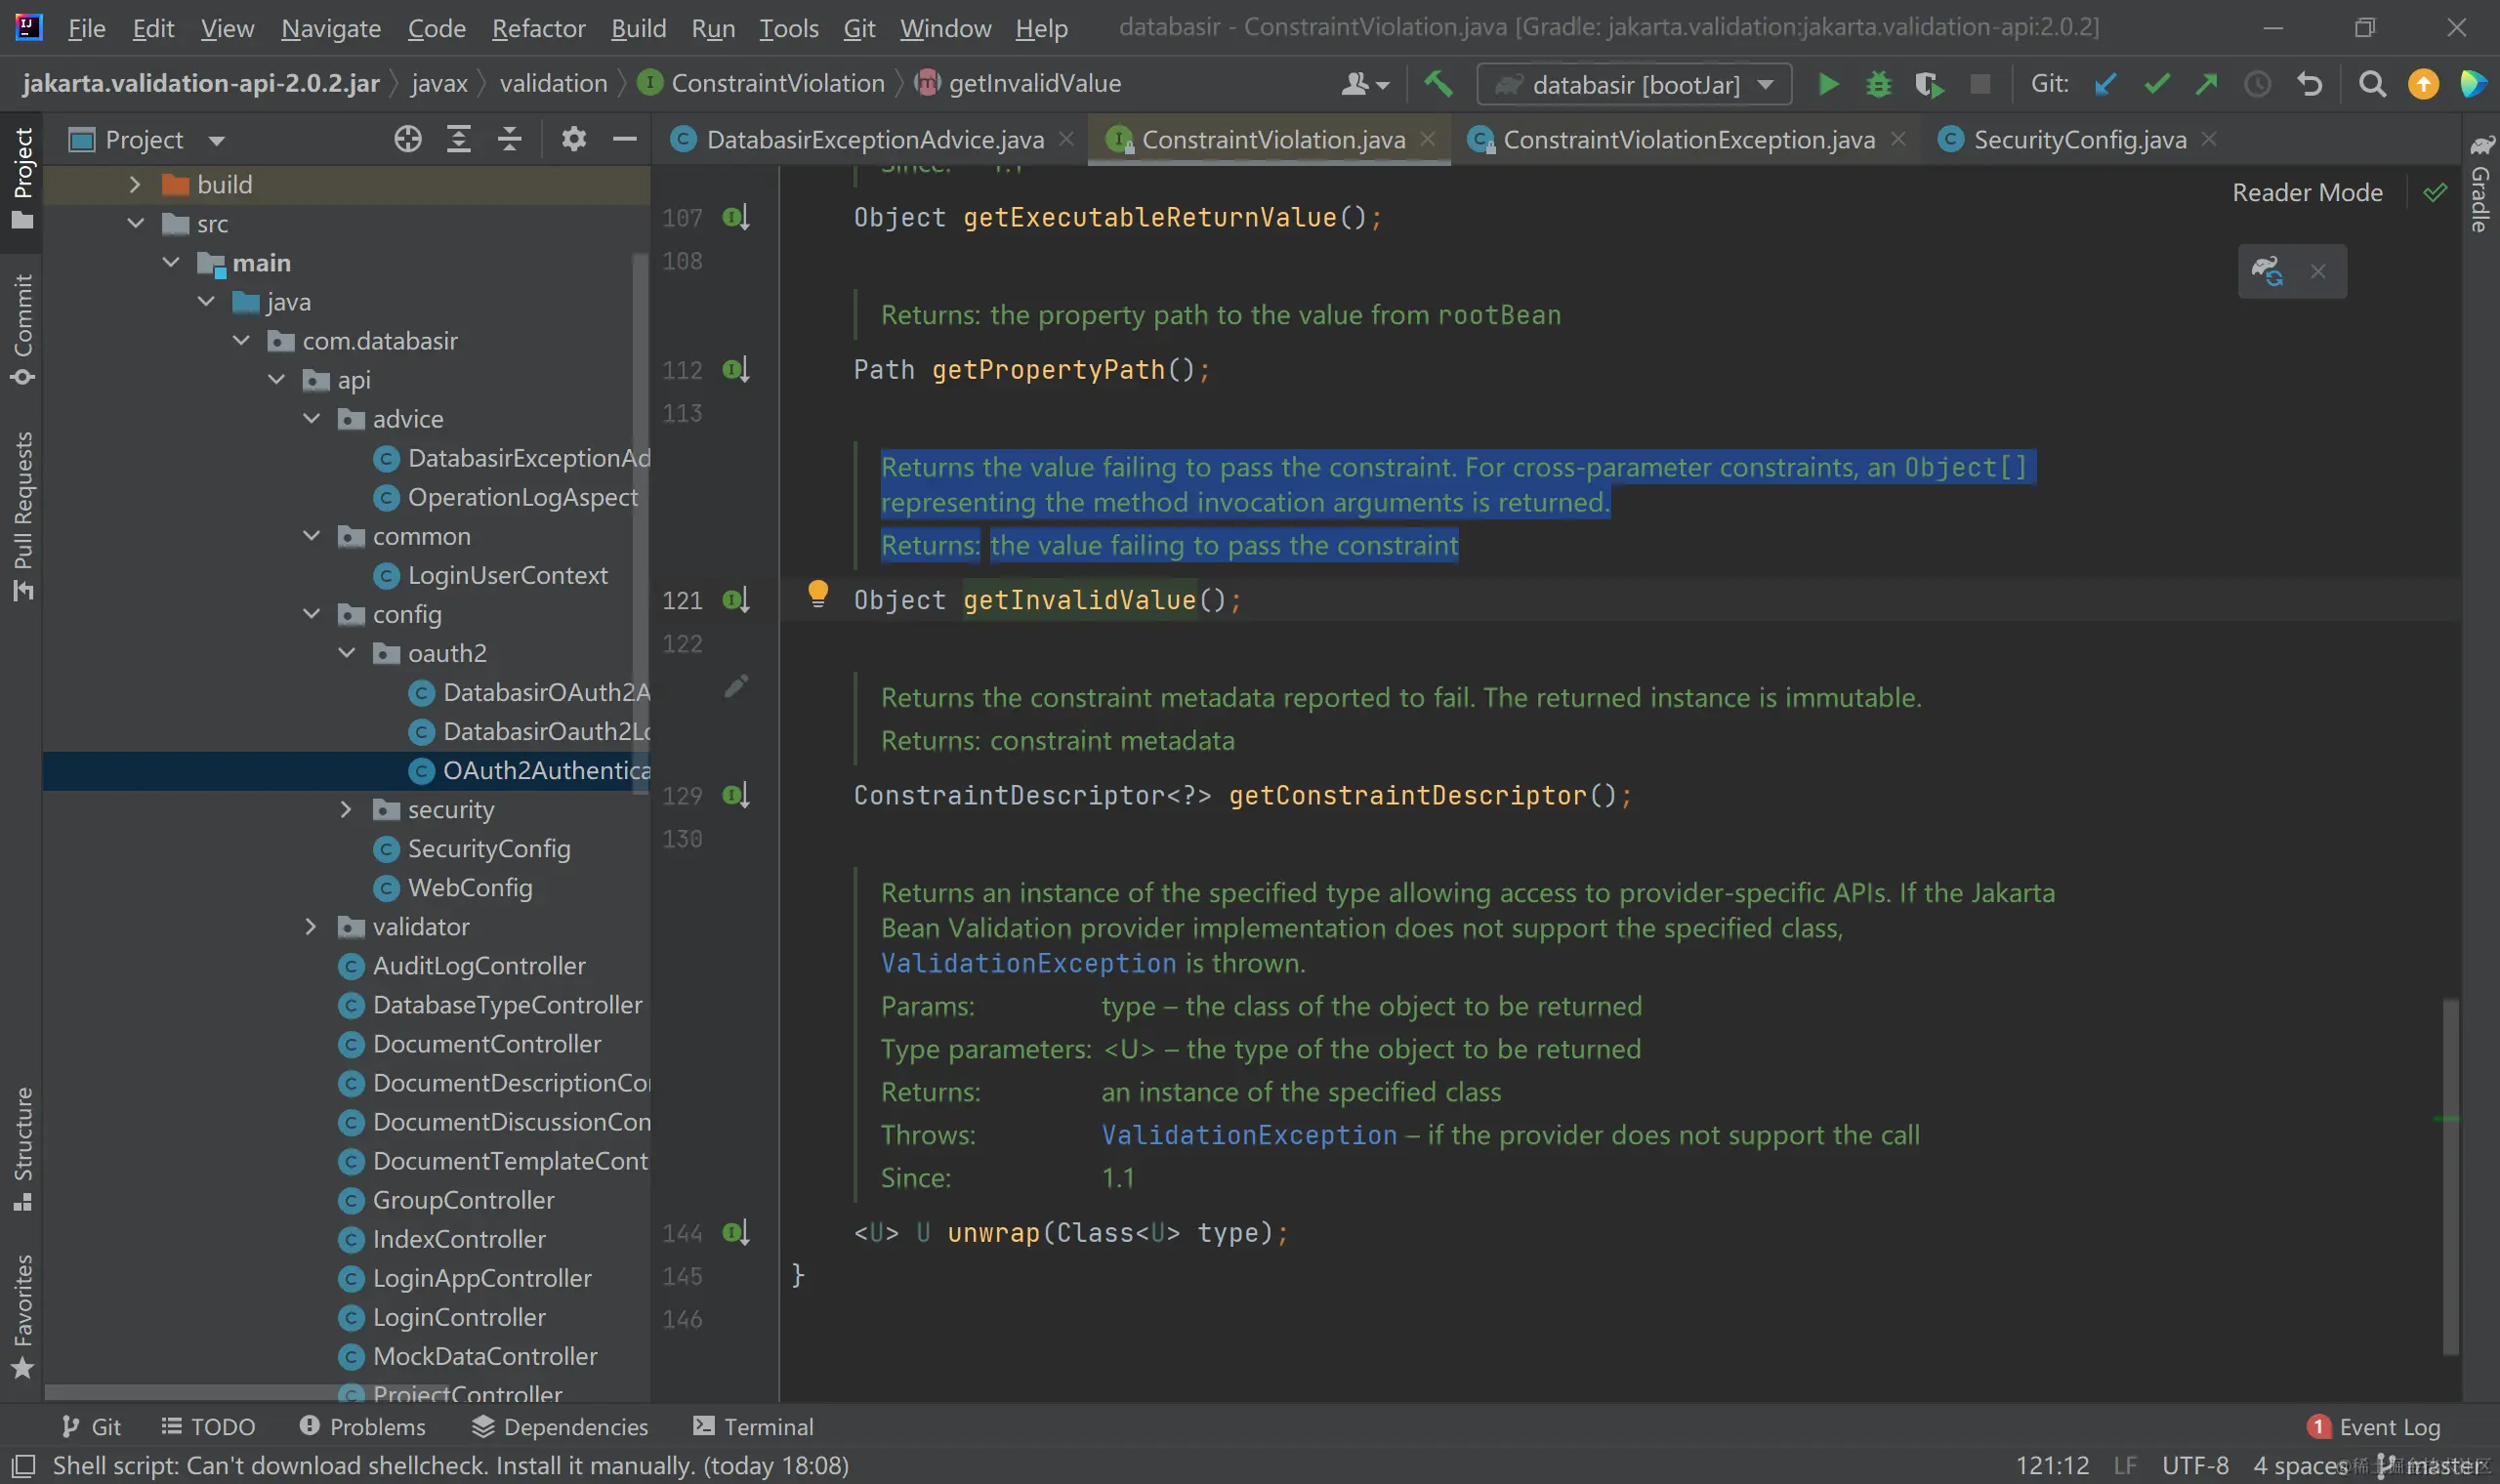The width and height of the screenshot is (2500, 1484).
Task: Click the Build project hammer icon
Action: [1438, 84]
